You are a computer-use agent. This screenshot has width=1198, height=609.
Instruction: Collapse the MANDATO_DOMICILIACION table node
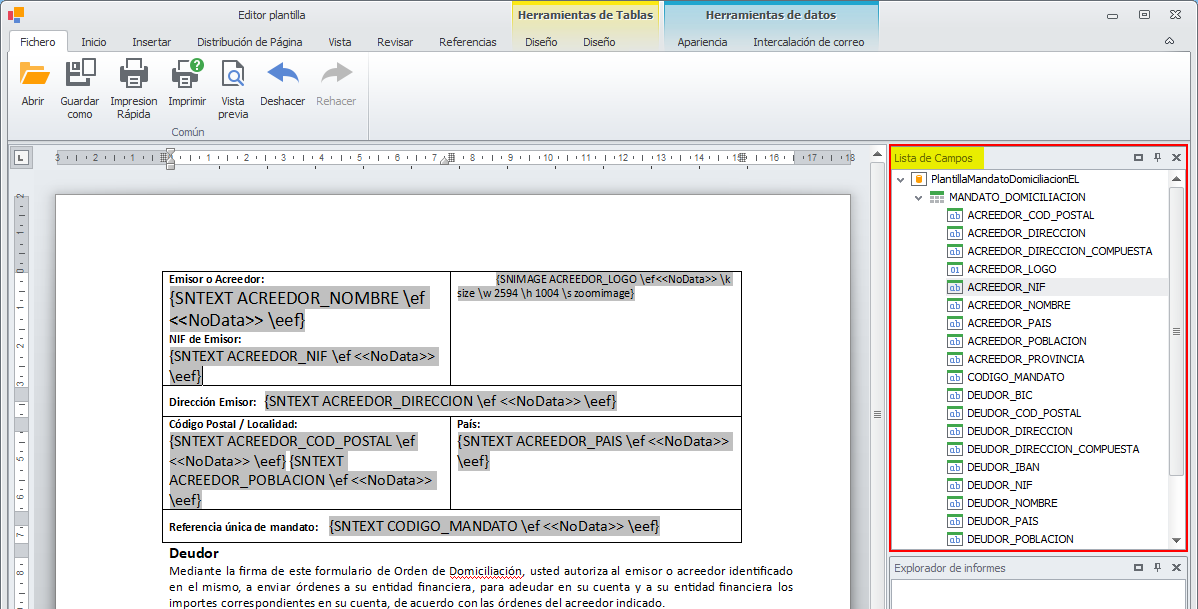[x=919, y=197]
